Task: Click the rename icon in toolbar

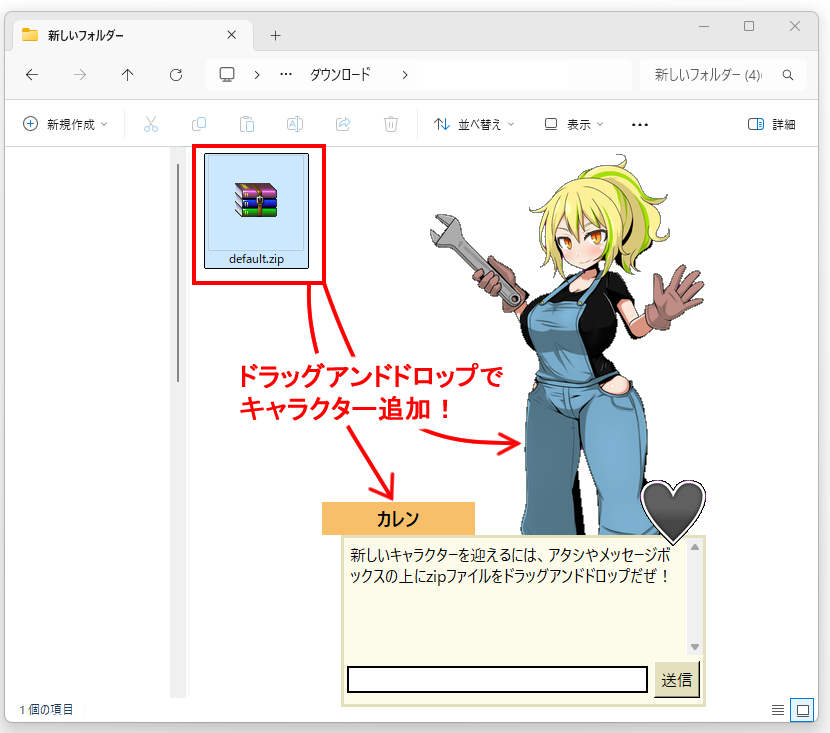Action: pos(295,124)
